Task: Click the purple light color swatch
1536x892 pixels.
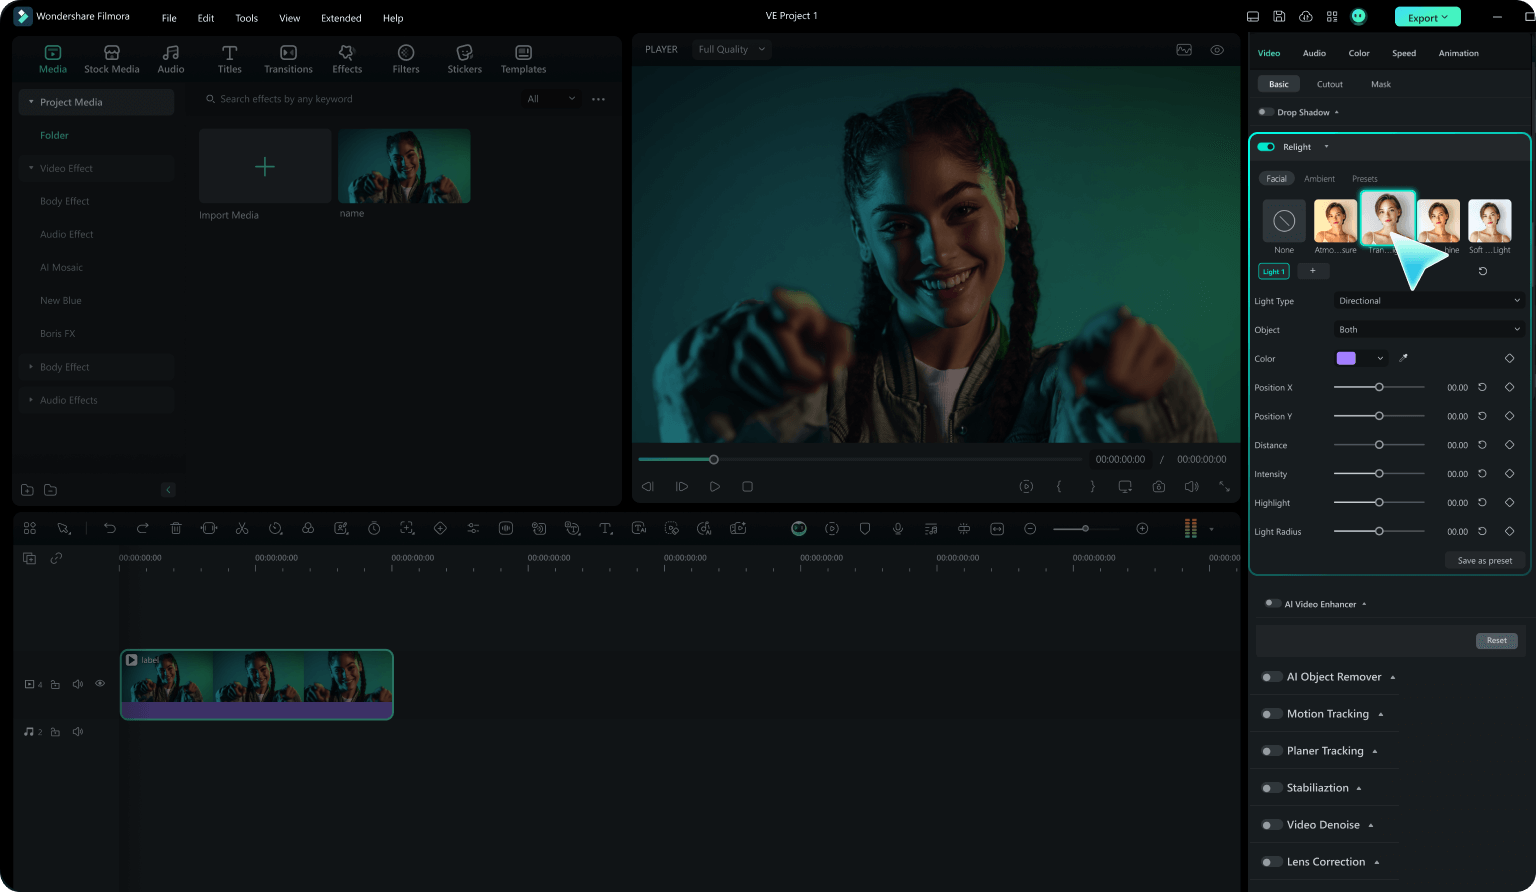Action: click(x=1346, y=358)
